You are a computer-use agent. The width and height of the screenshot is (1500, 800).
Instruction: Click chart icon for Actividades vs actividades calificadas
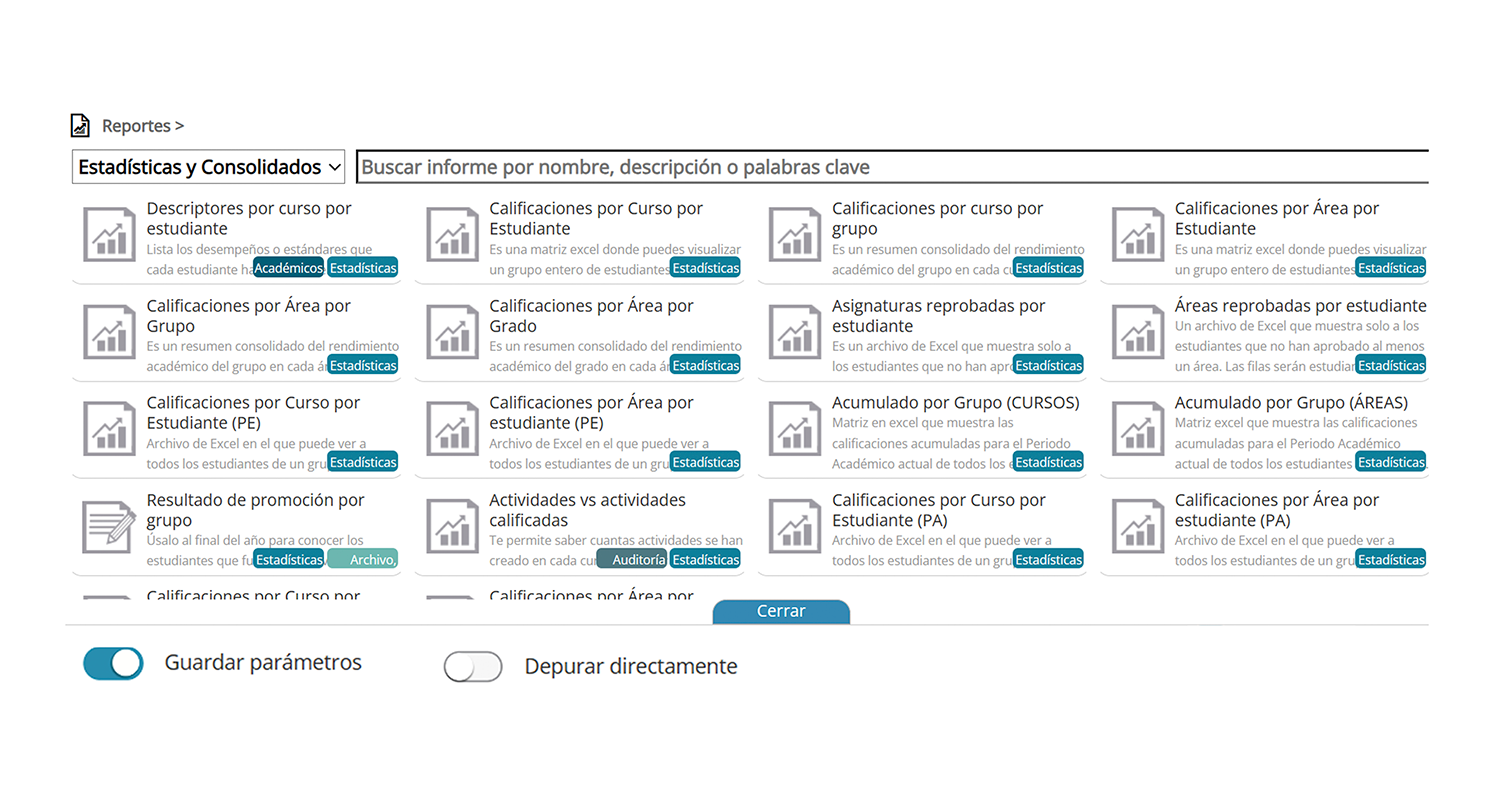tap(452, 526)
